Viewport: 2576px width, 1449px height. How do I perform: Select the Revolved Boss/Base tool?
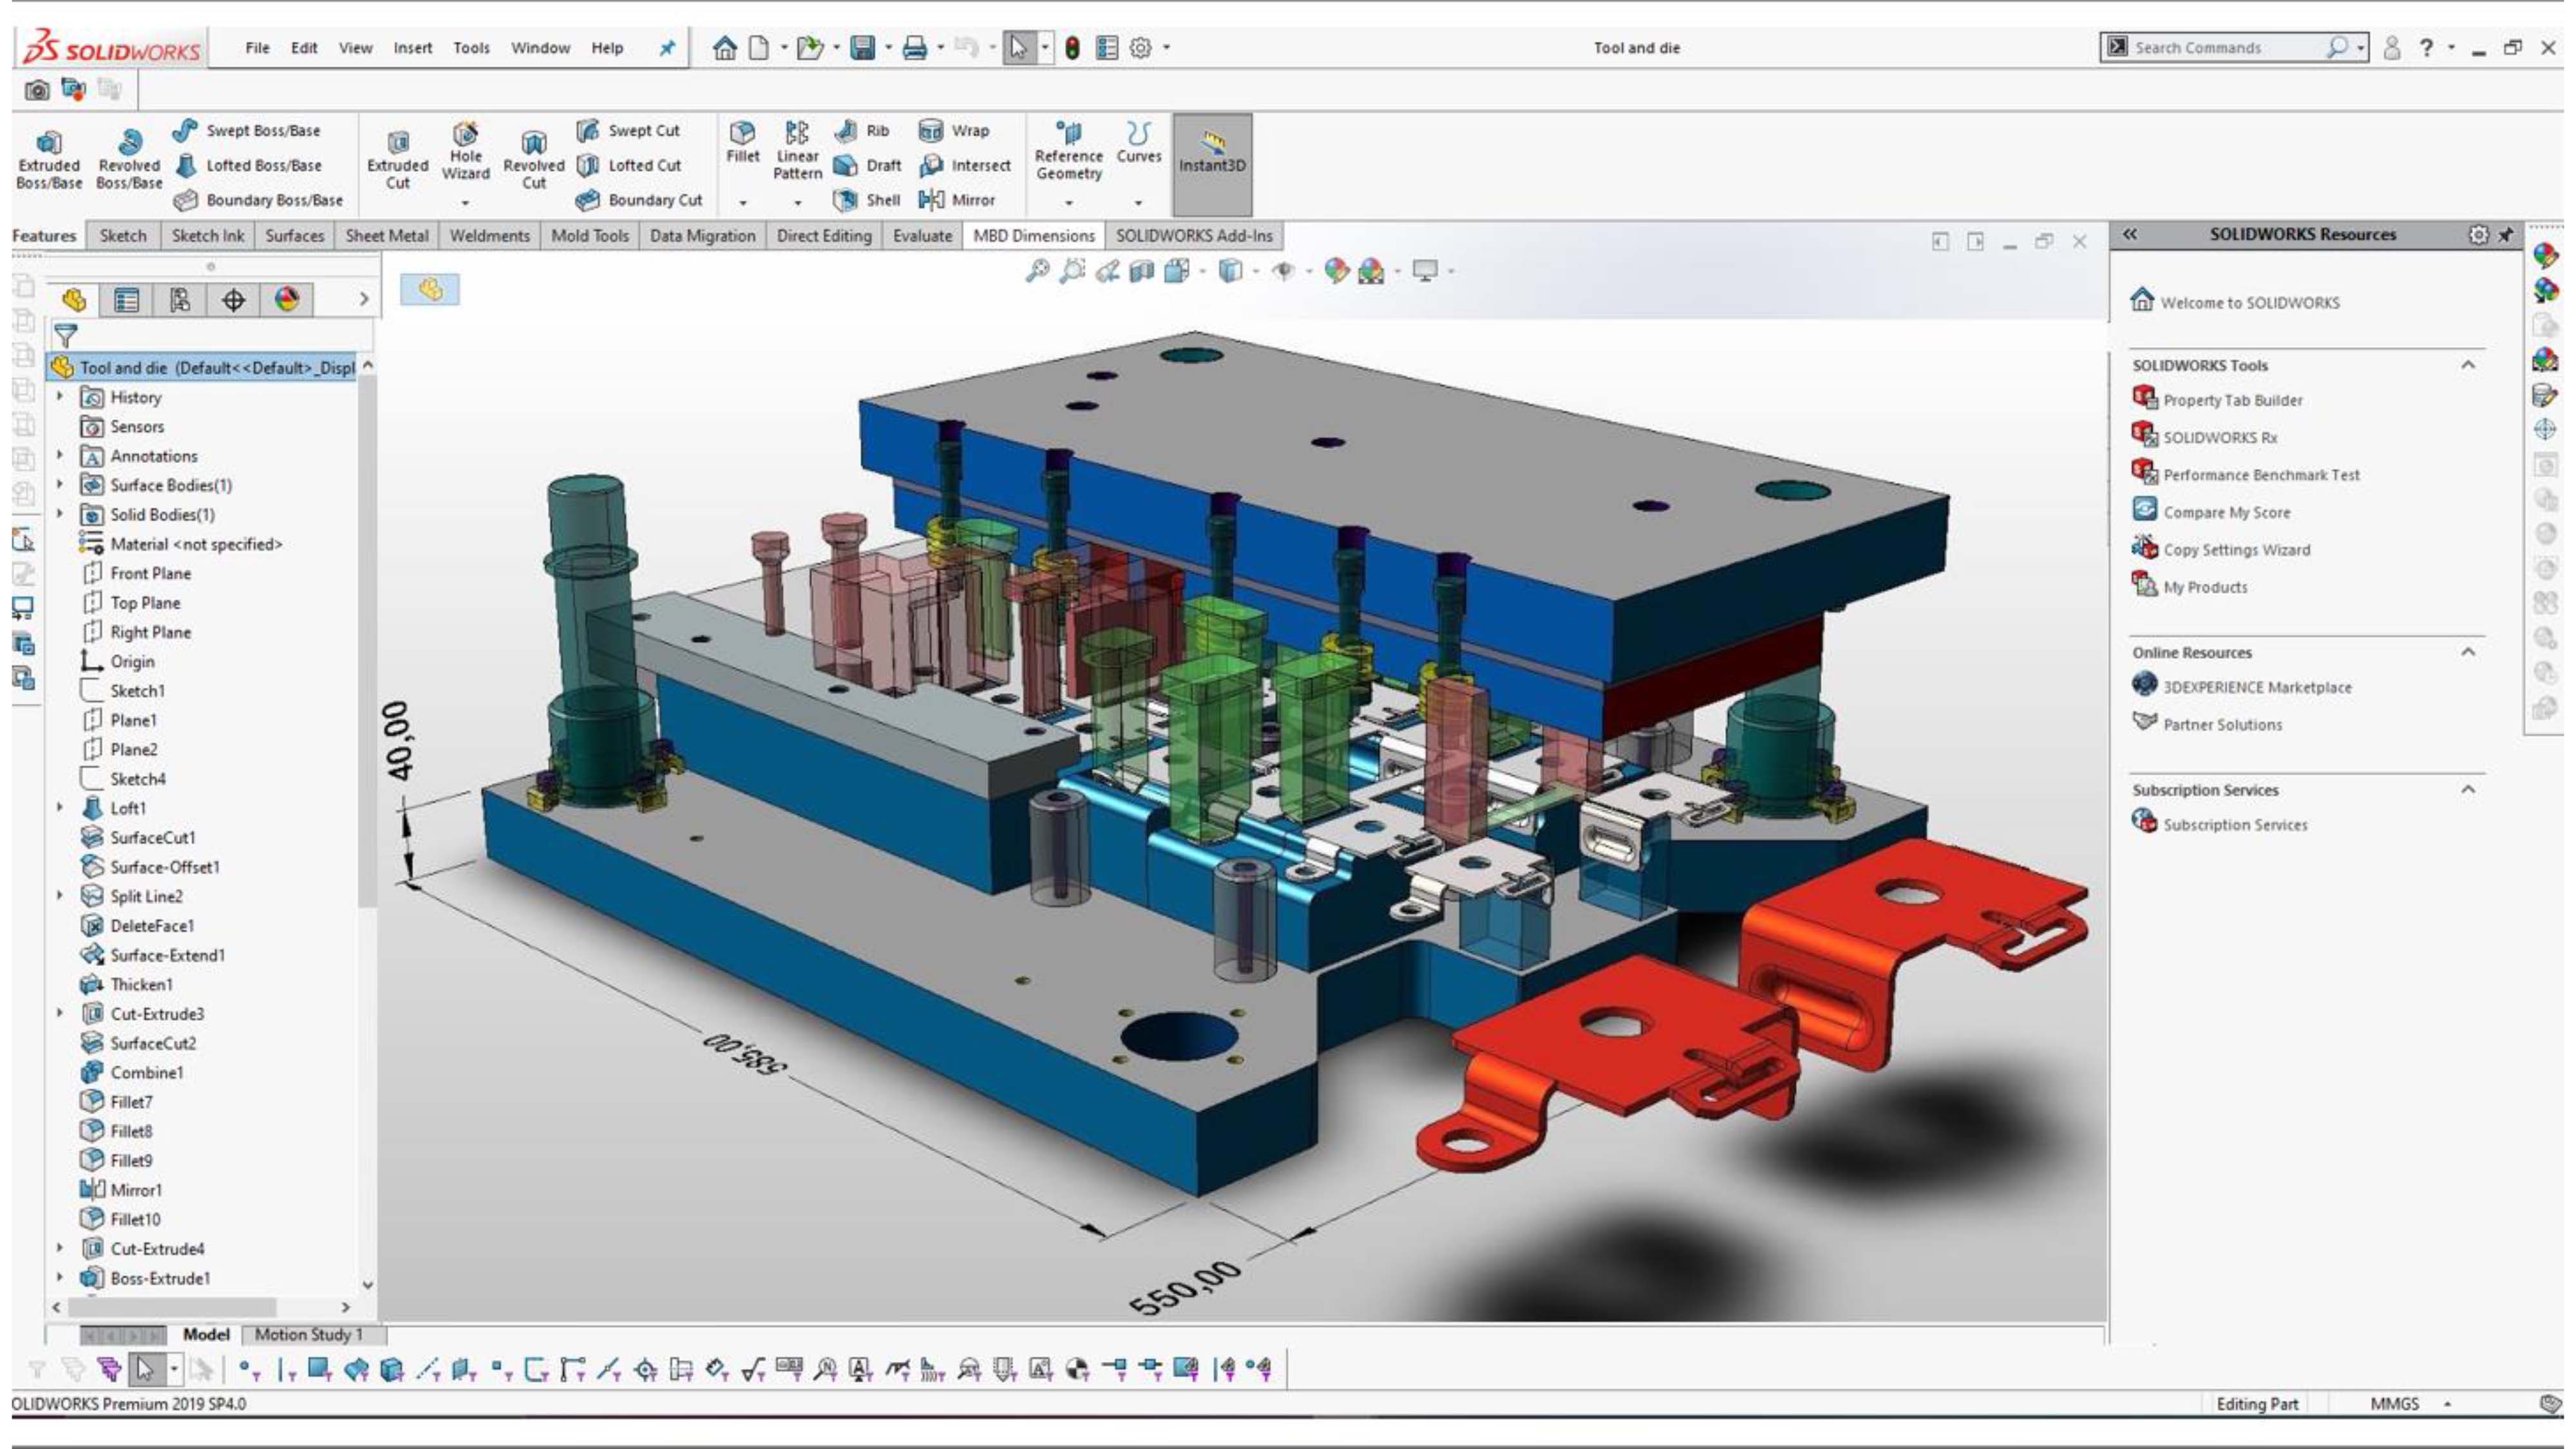(x=129, y=160)
